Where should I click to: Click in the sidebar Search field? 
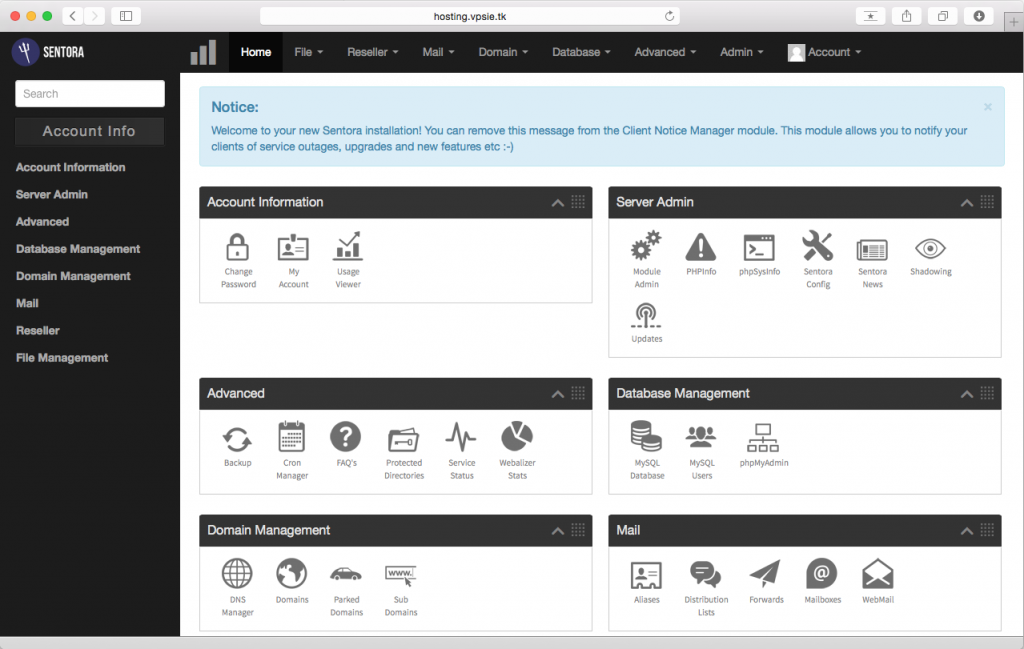90,93
